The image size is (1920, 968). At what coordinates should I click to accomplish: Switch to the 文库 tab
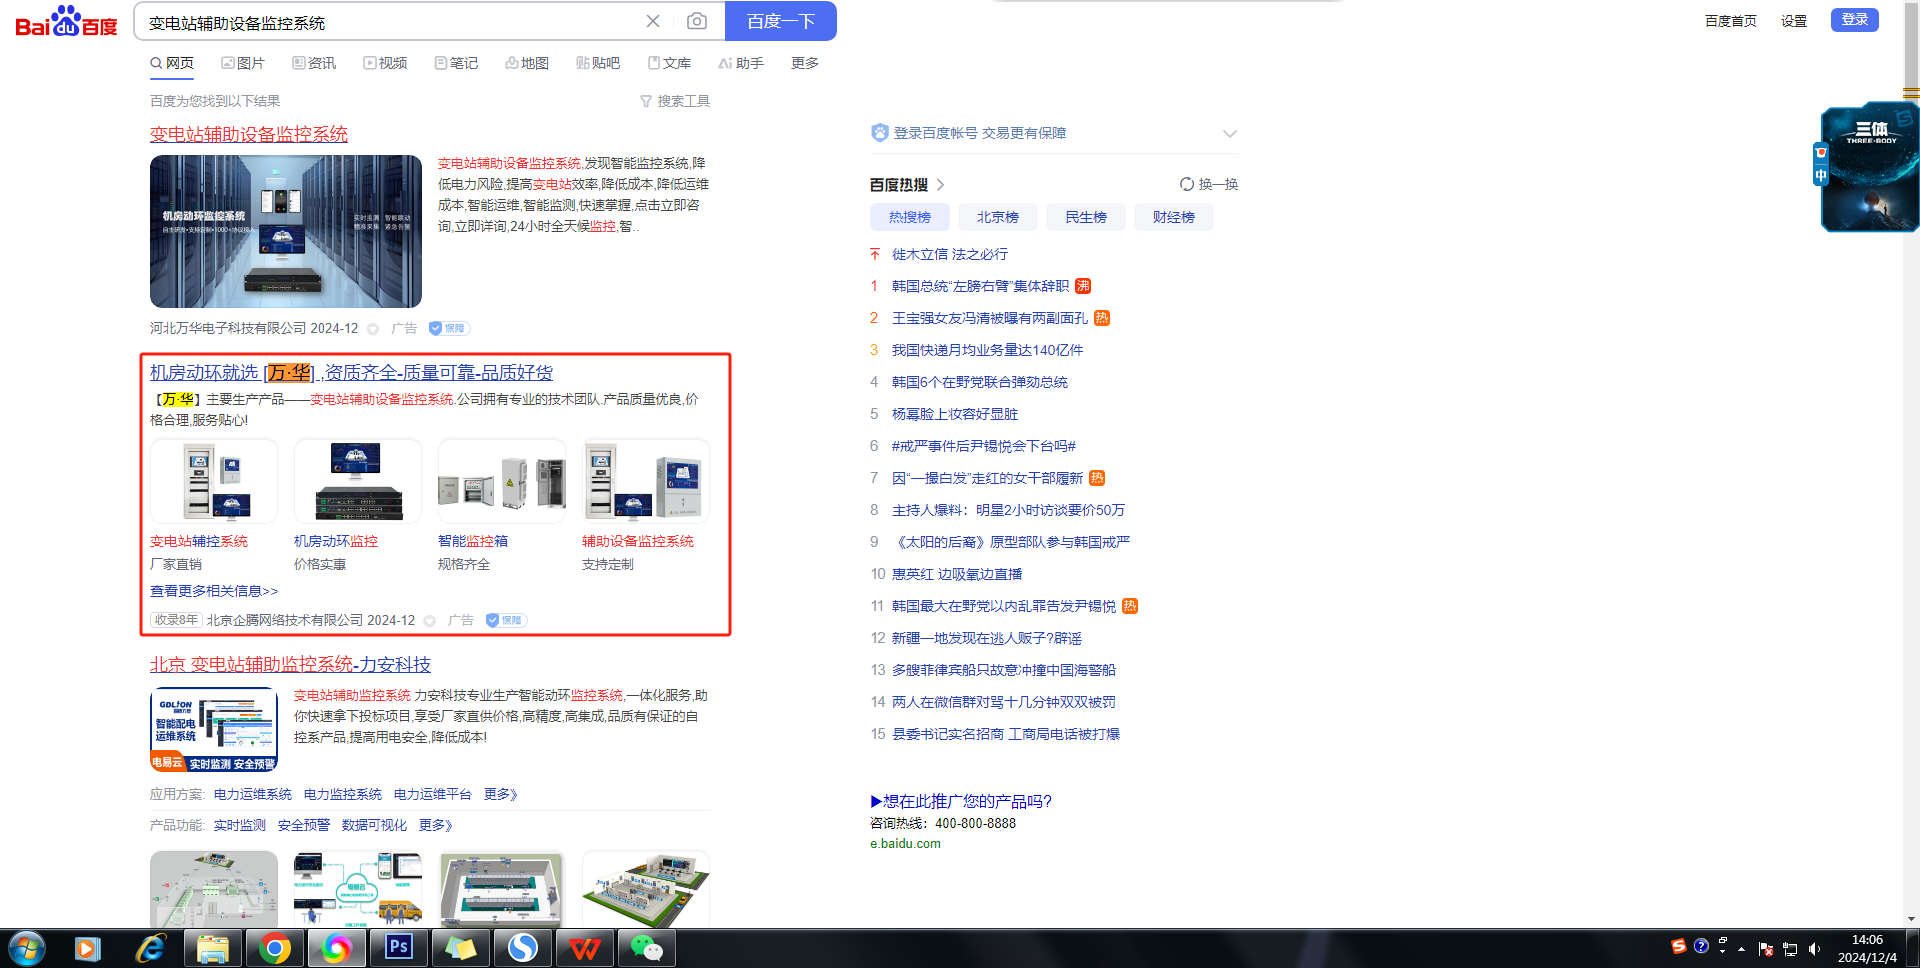(x=670, y=63)
